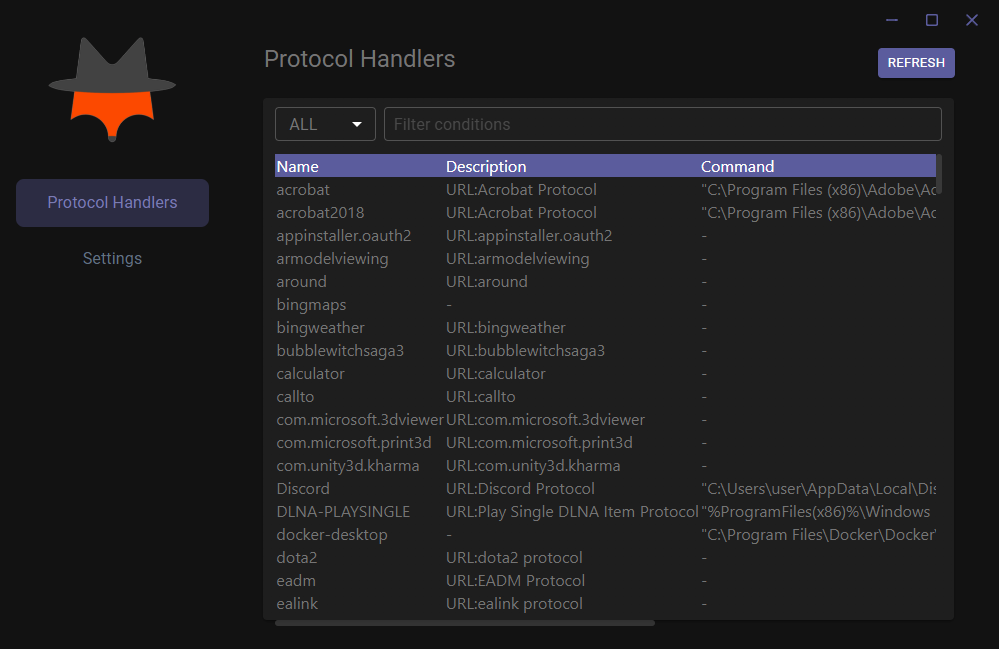The width and height of the screenshot is (999, 649).
Task: Select the acrobat2018 row name
Action: [320, 213]
